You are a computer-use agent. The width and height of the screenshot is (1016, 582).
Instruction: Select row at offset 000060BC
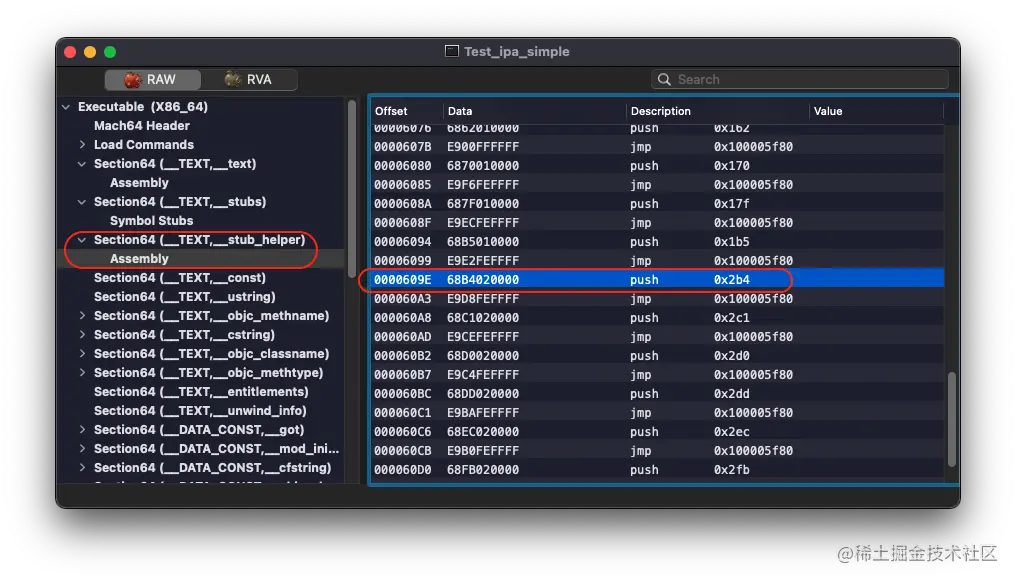tap(657, 393)
